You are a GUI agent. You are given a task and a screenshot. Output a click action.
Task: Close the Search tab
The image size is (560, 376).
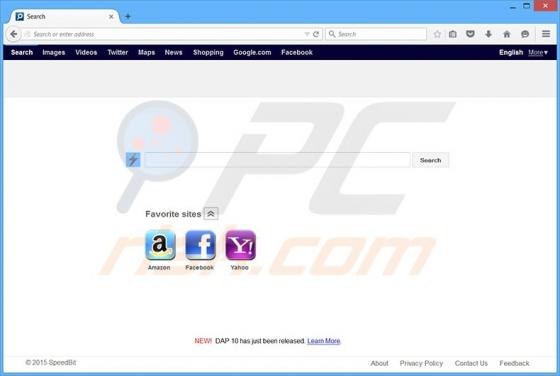pos(111,16)
